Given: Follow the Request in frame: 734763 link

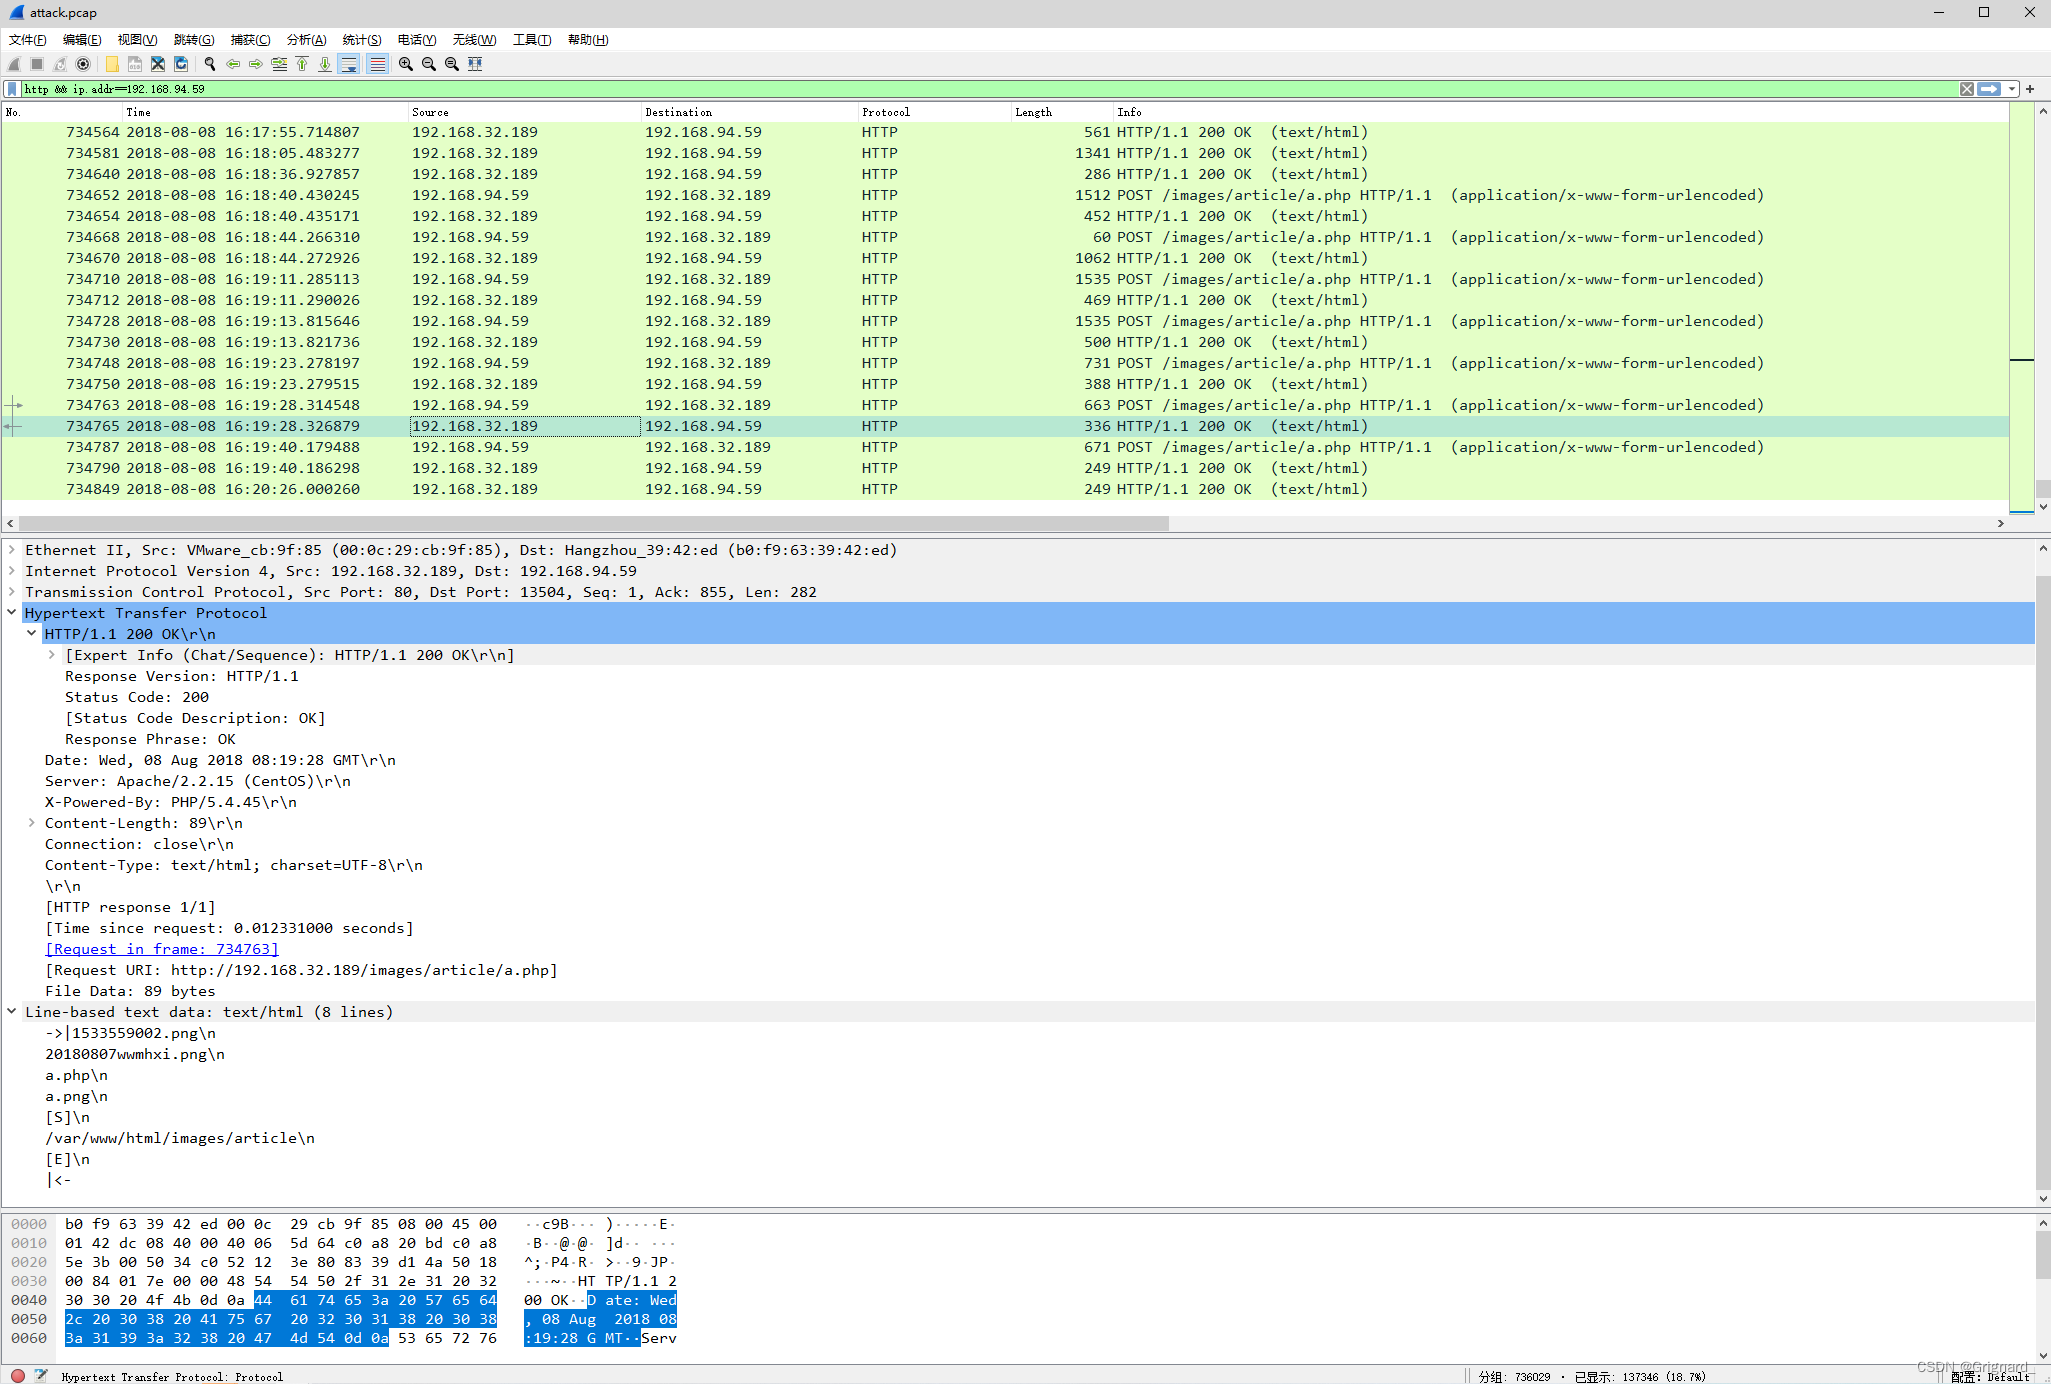Looking at the screenshot, I should pyautogui.click(x=162, y=949).
